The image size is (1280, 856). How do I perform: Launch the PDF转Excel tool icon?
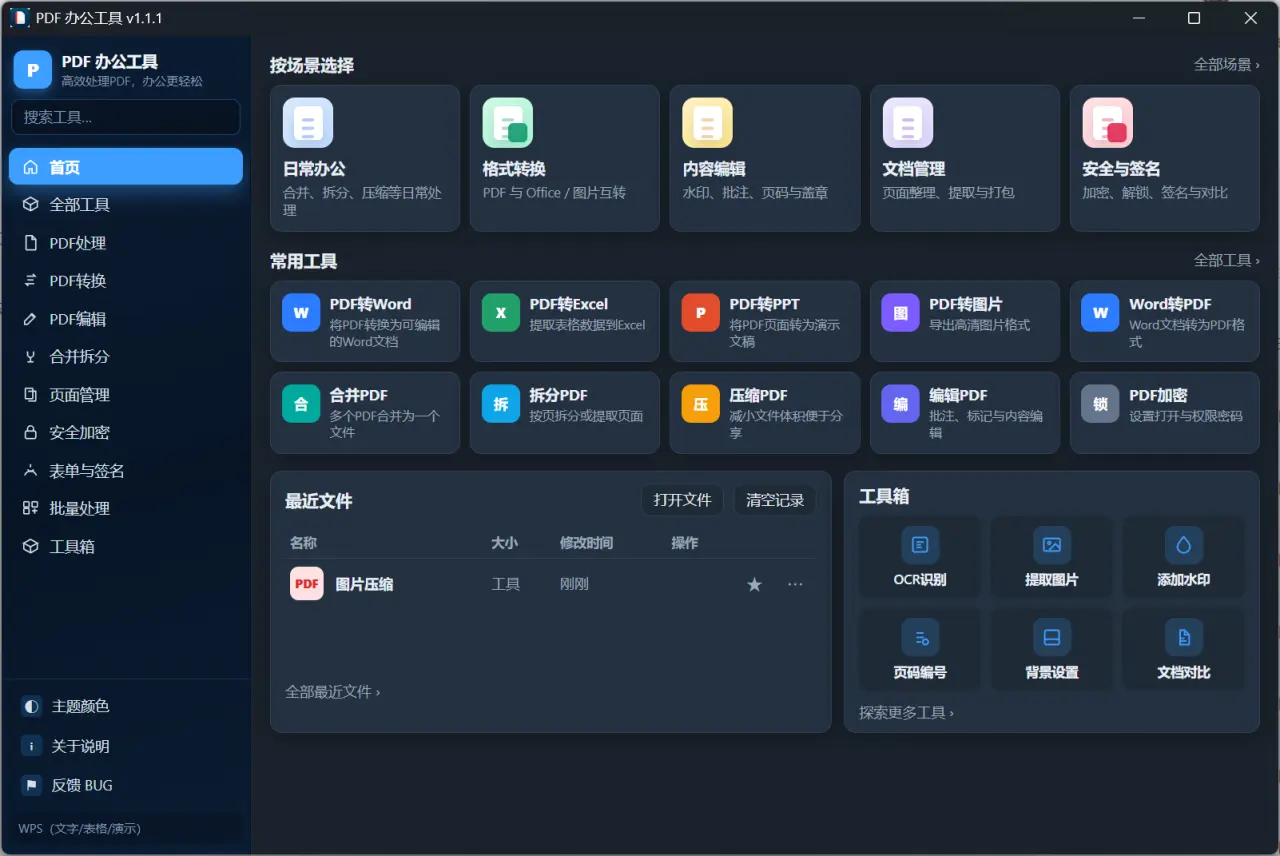[501, 313]
